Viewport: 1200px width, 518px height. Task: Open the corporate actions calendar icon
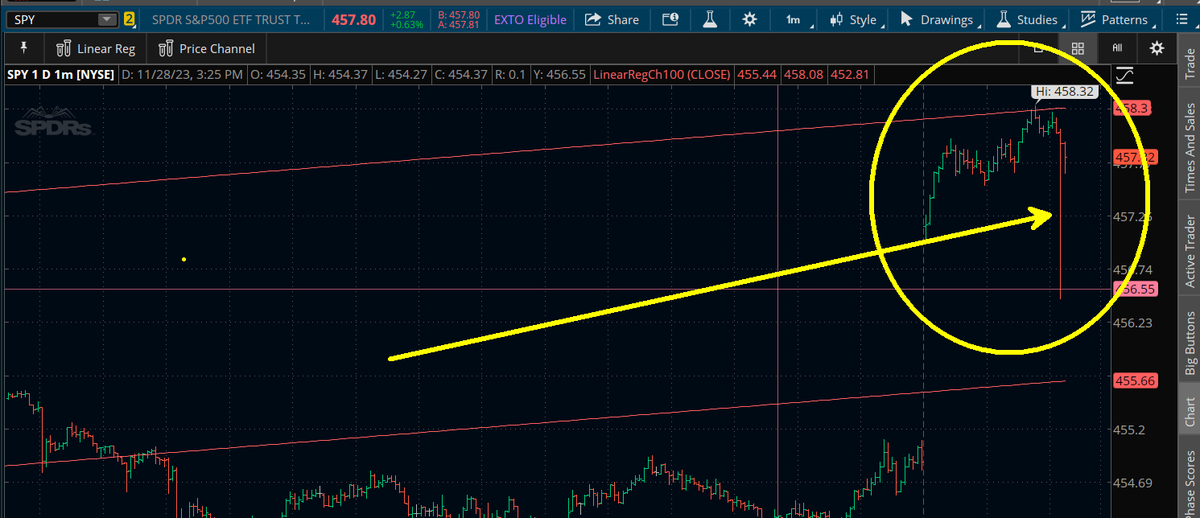[671, 20]
